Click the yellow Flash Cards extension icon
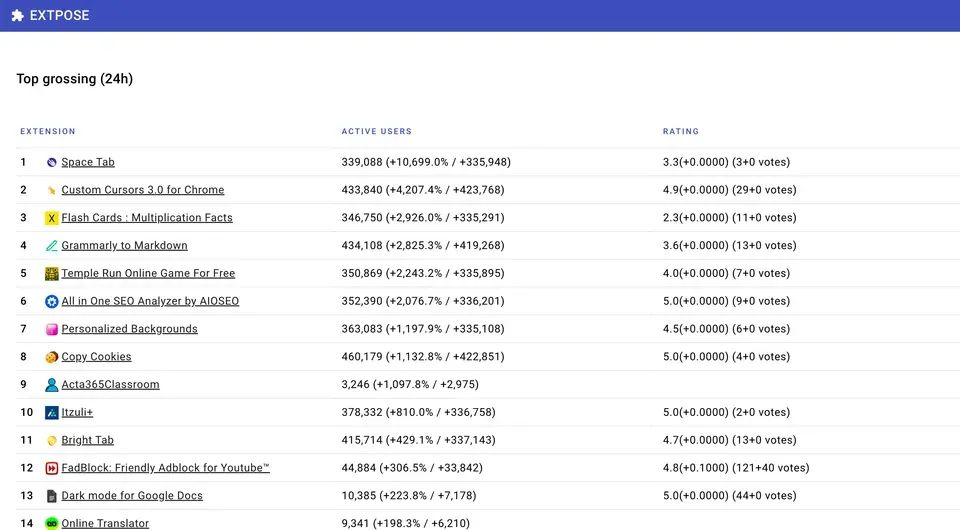 52,218
